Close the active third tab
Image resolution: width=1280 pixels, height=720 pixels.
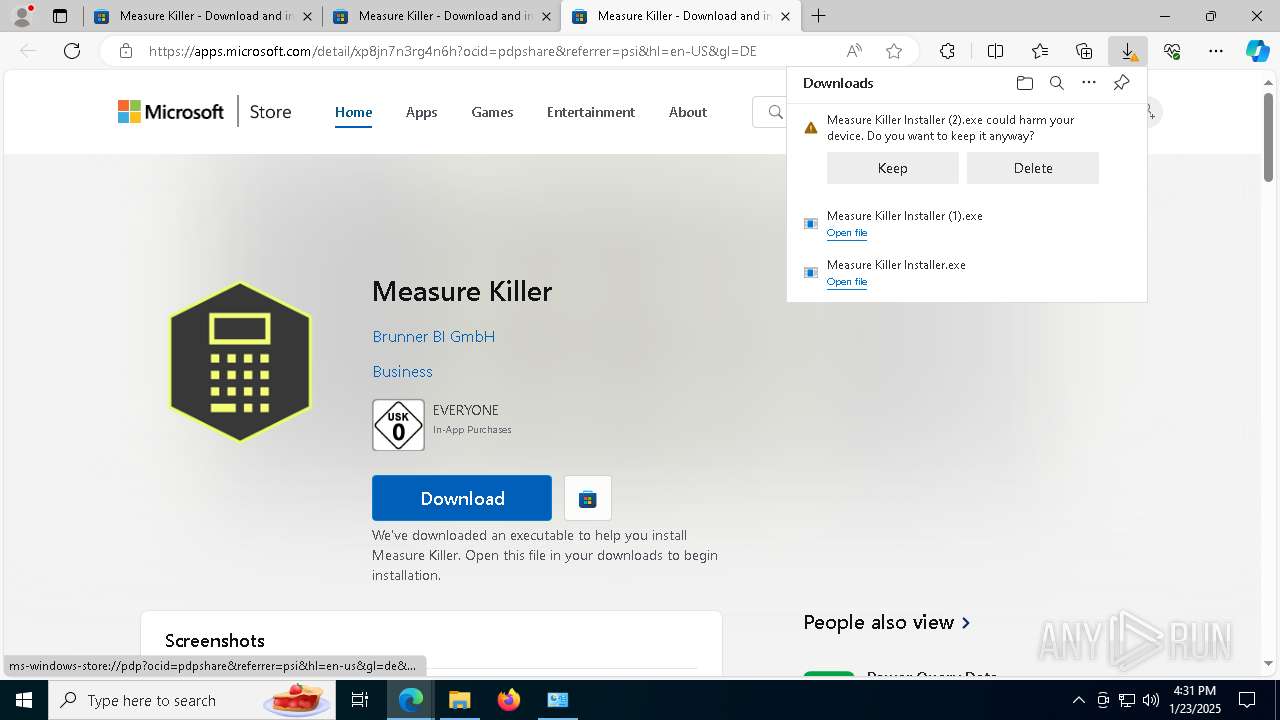coord(785,16)
